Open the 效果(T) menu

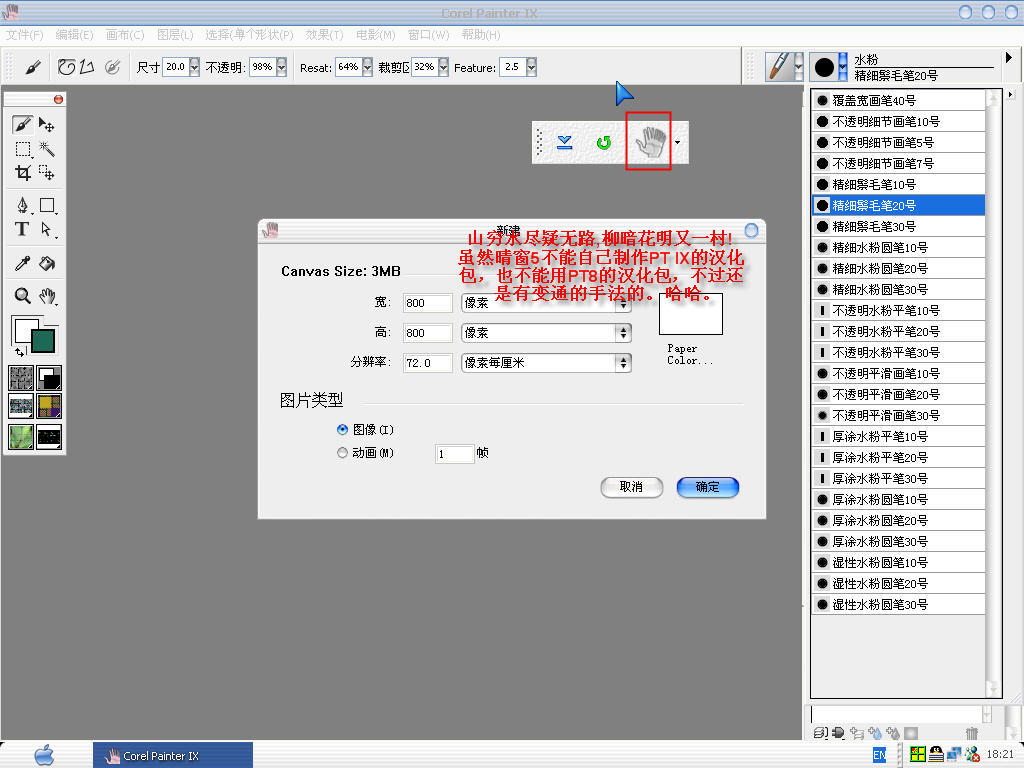[x=324, y=35]
